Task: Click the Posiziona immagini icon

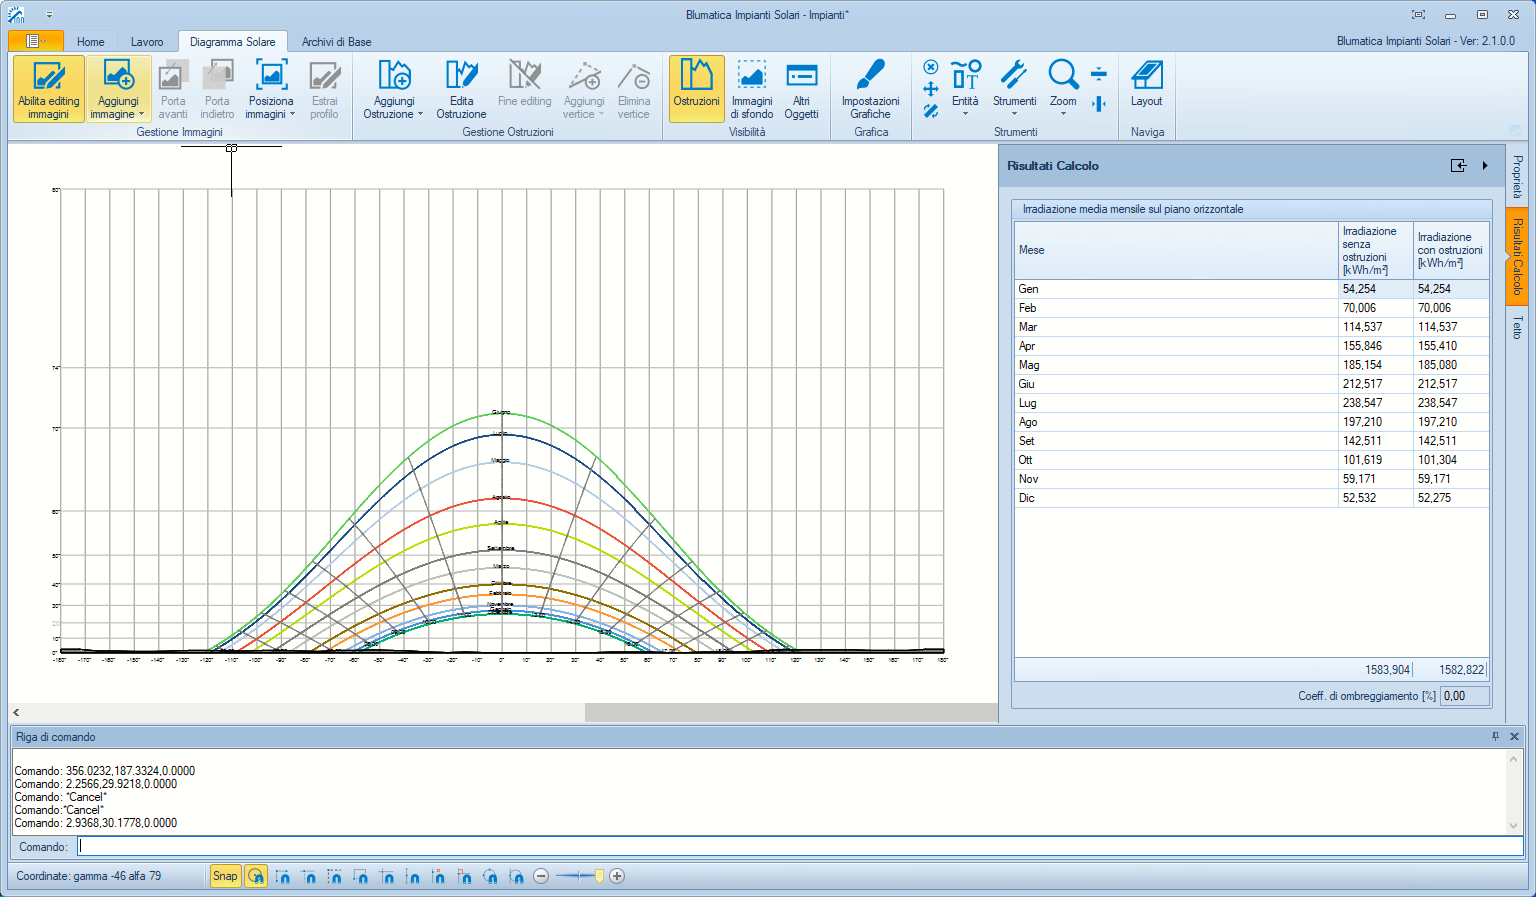Action: click(271, 76)
